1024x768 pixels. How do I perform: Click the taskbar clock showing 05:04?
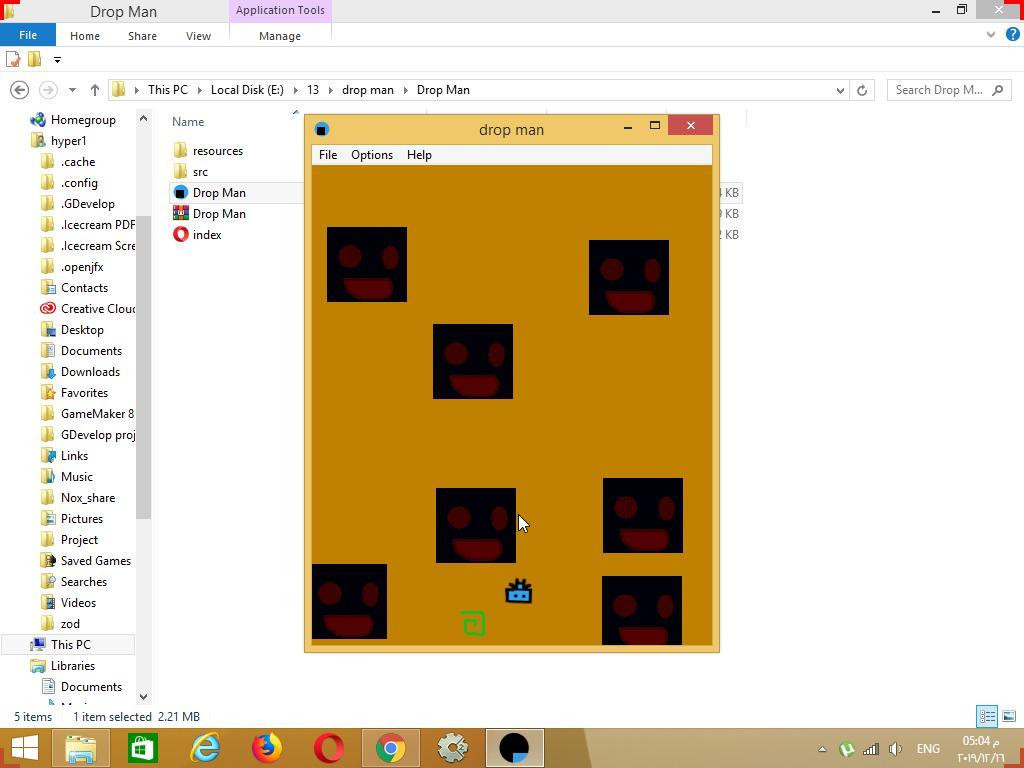tap(983, 749)
